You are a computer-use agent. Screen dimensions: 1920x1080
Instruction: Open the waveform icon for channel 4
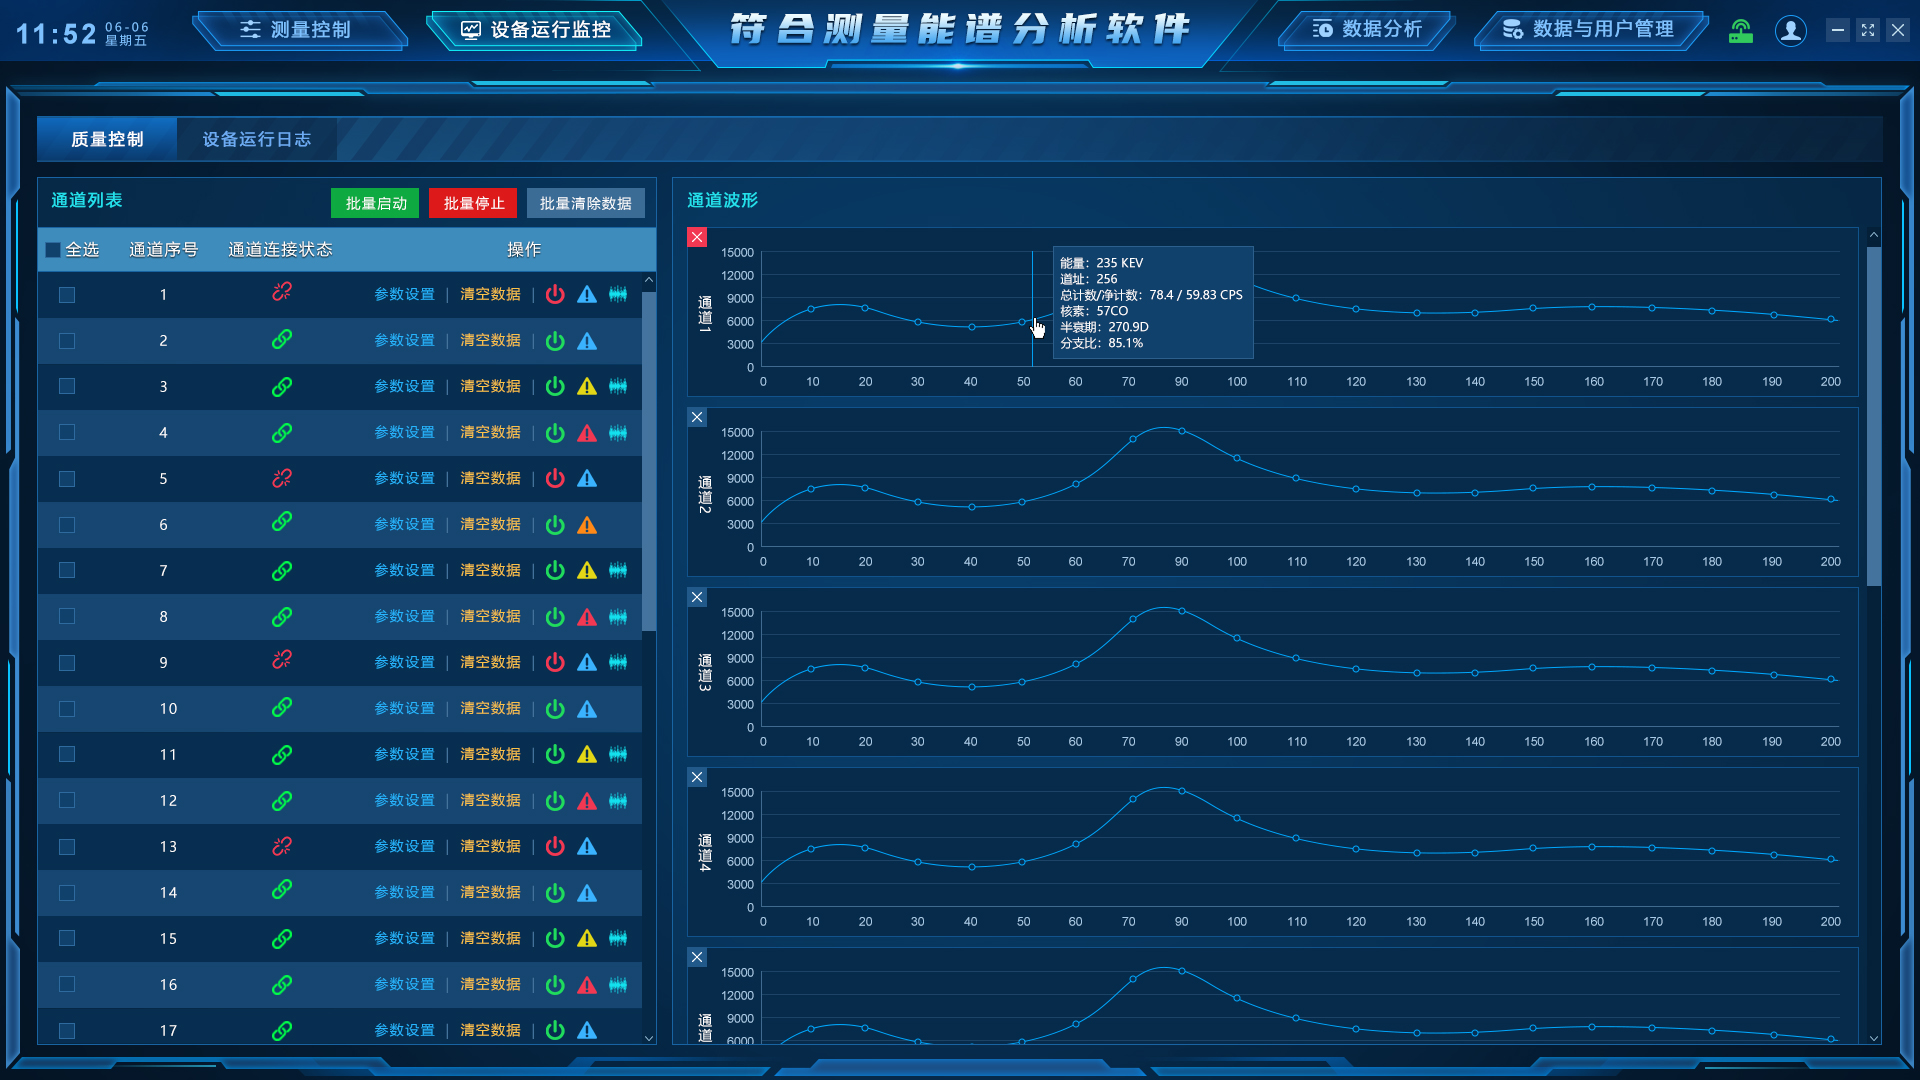pyautogui.click(x=618, y=433)
